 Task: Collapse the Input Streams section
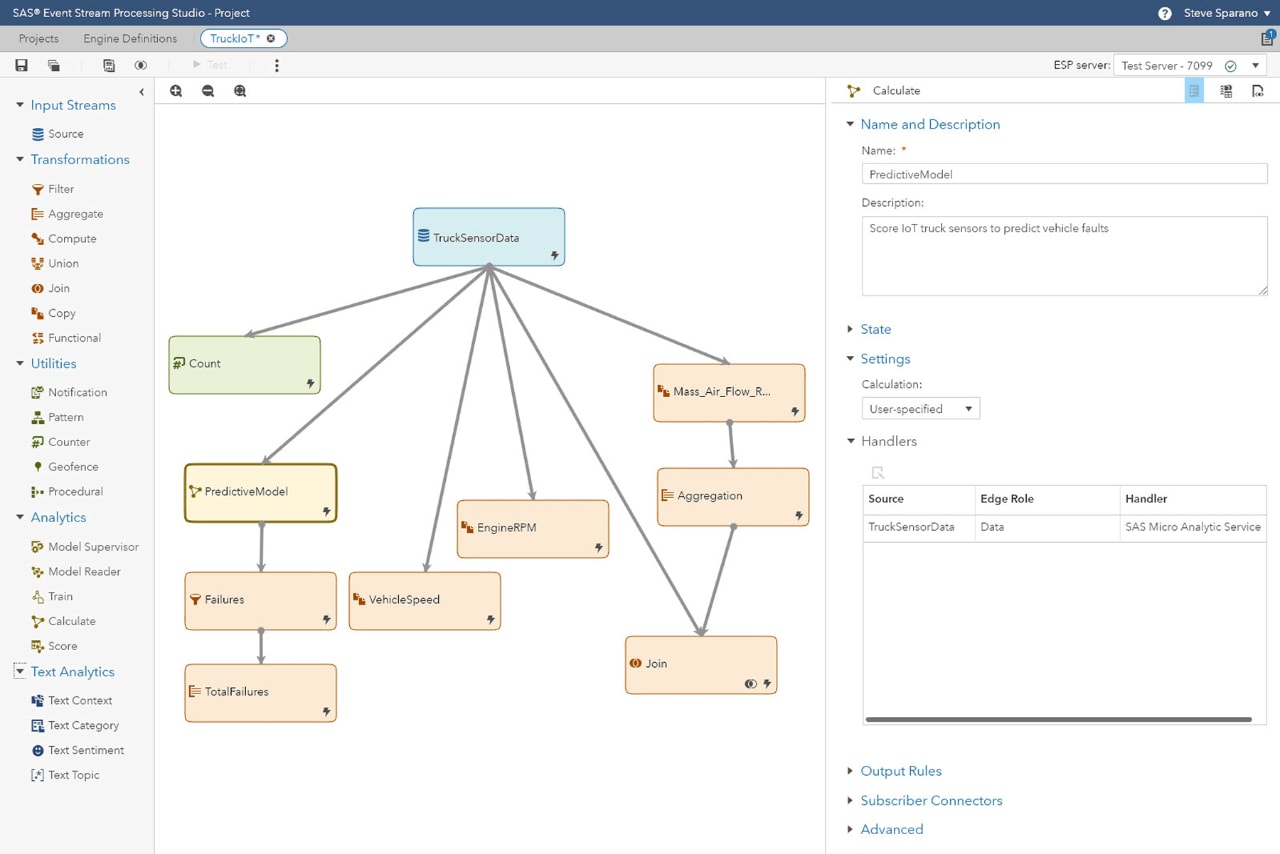[20, 105]
